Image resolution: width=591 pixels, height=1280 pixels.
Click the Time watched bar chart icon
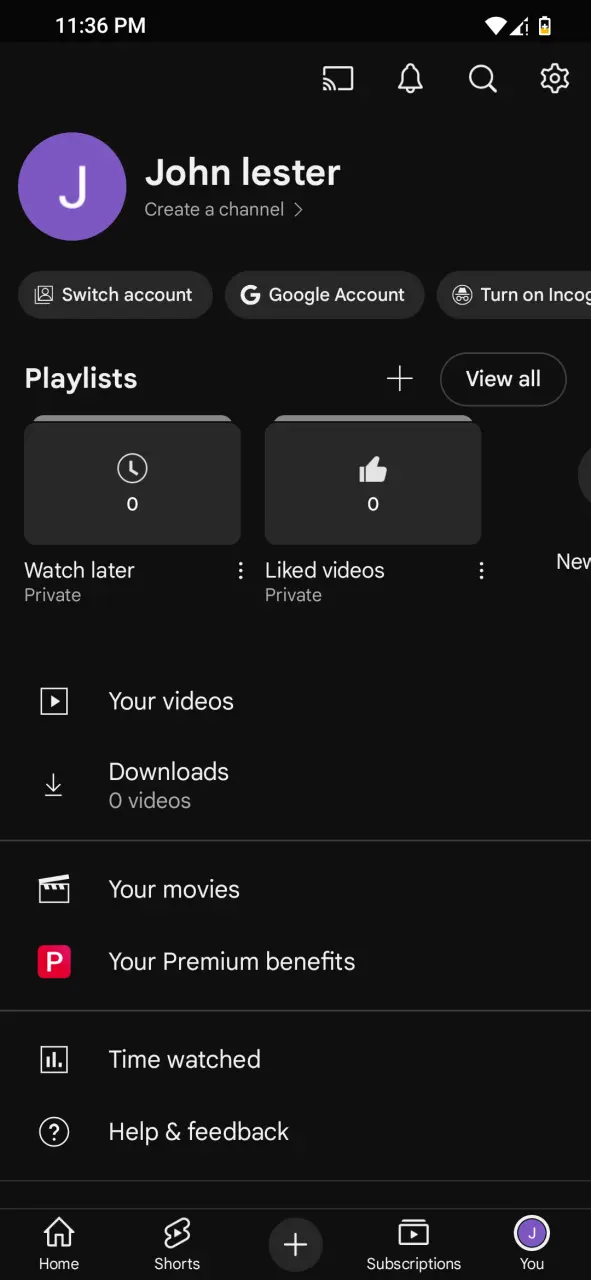click(x=54, y=1059)
